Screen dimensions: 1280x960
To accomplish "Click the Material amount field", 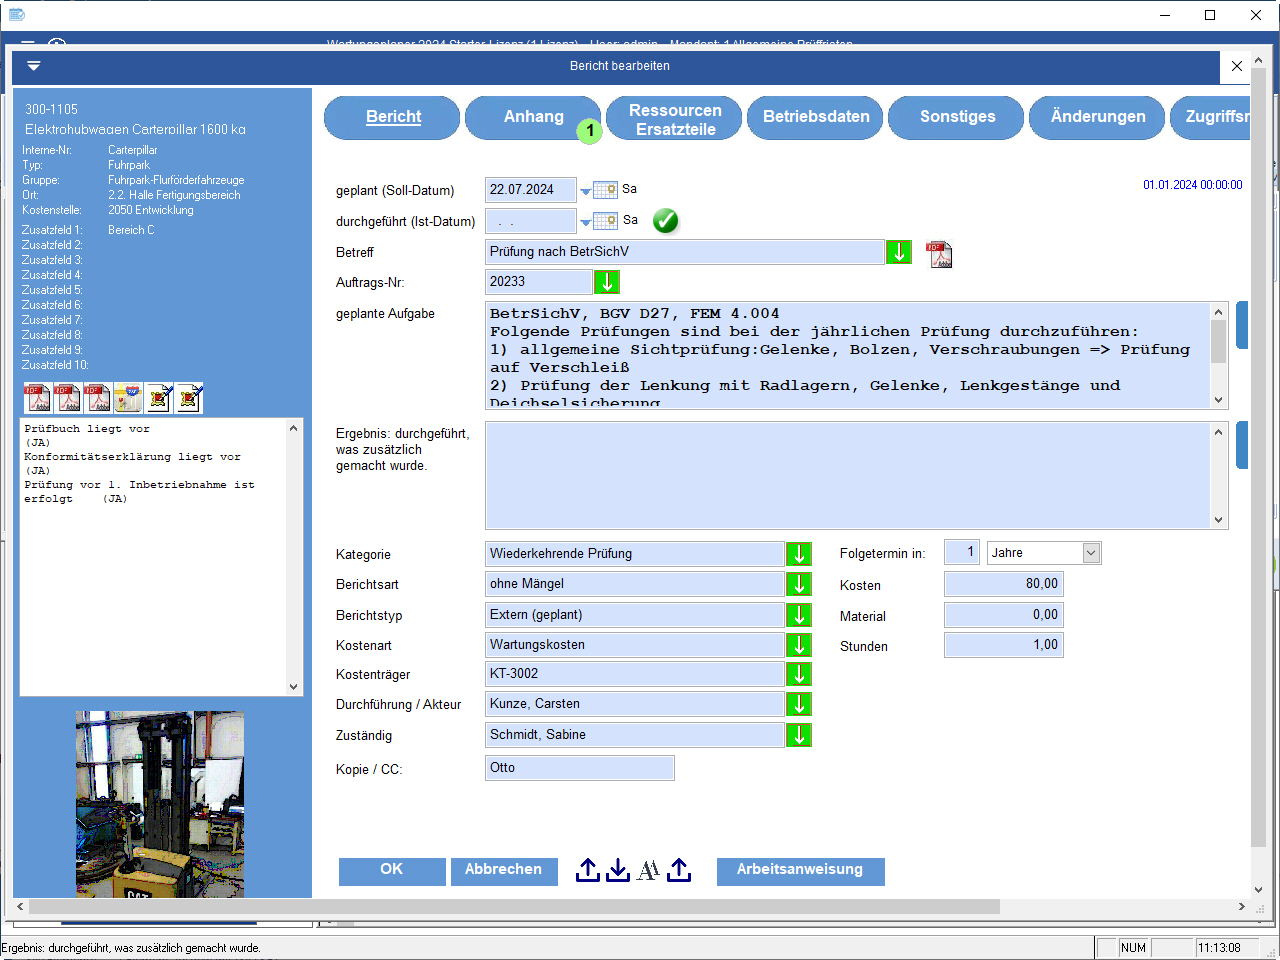I will (1003, 615).
